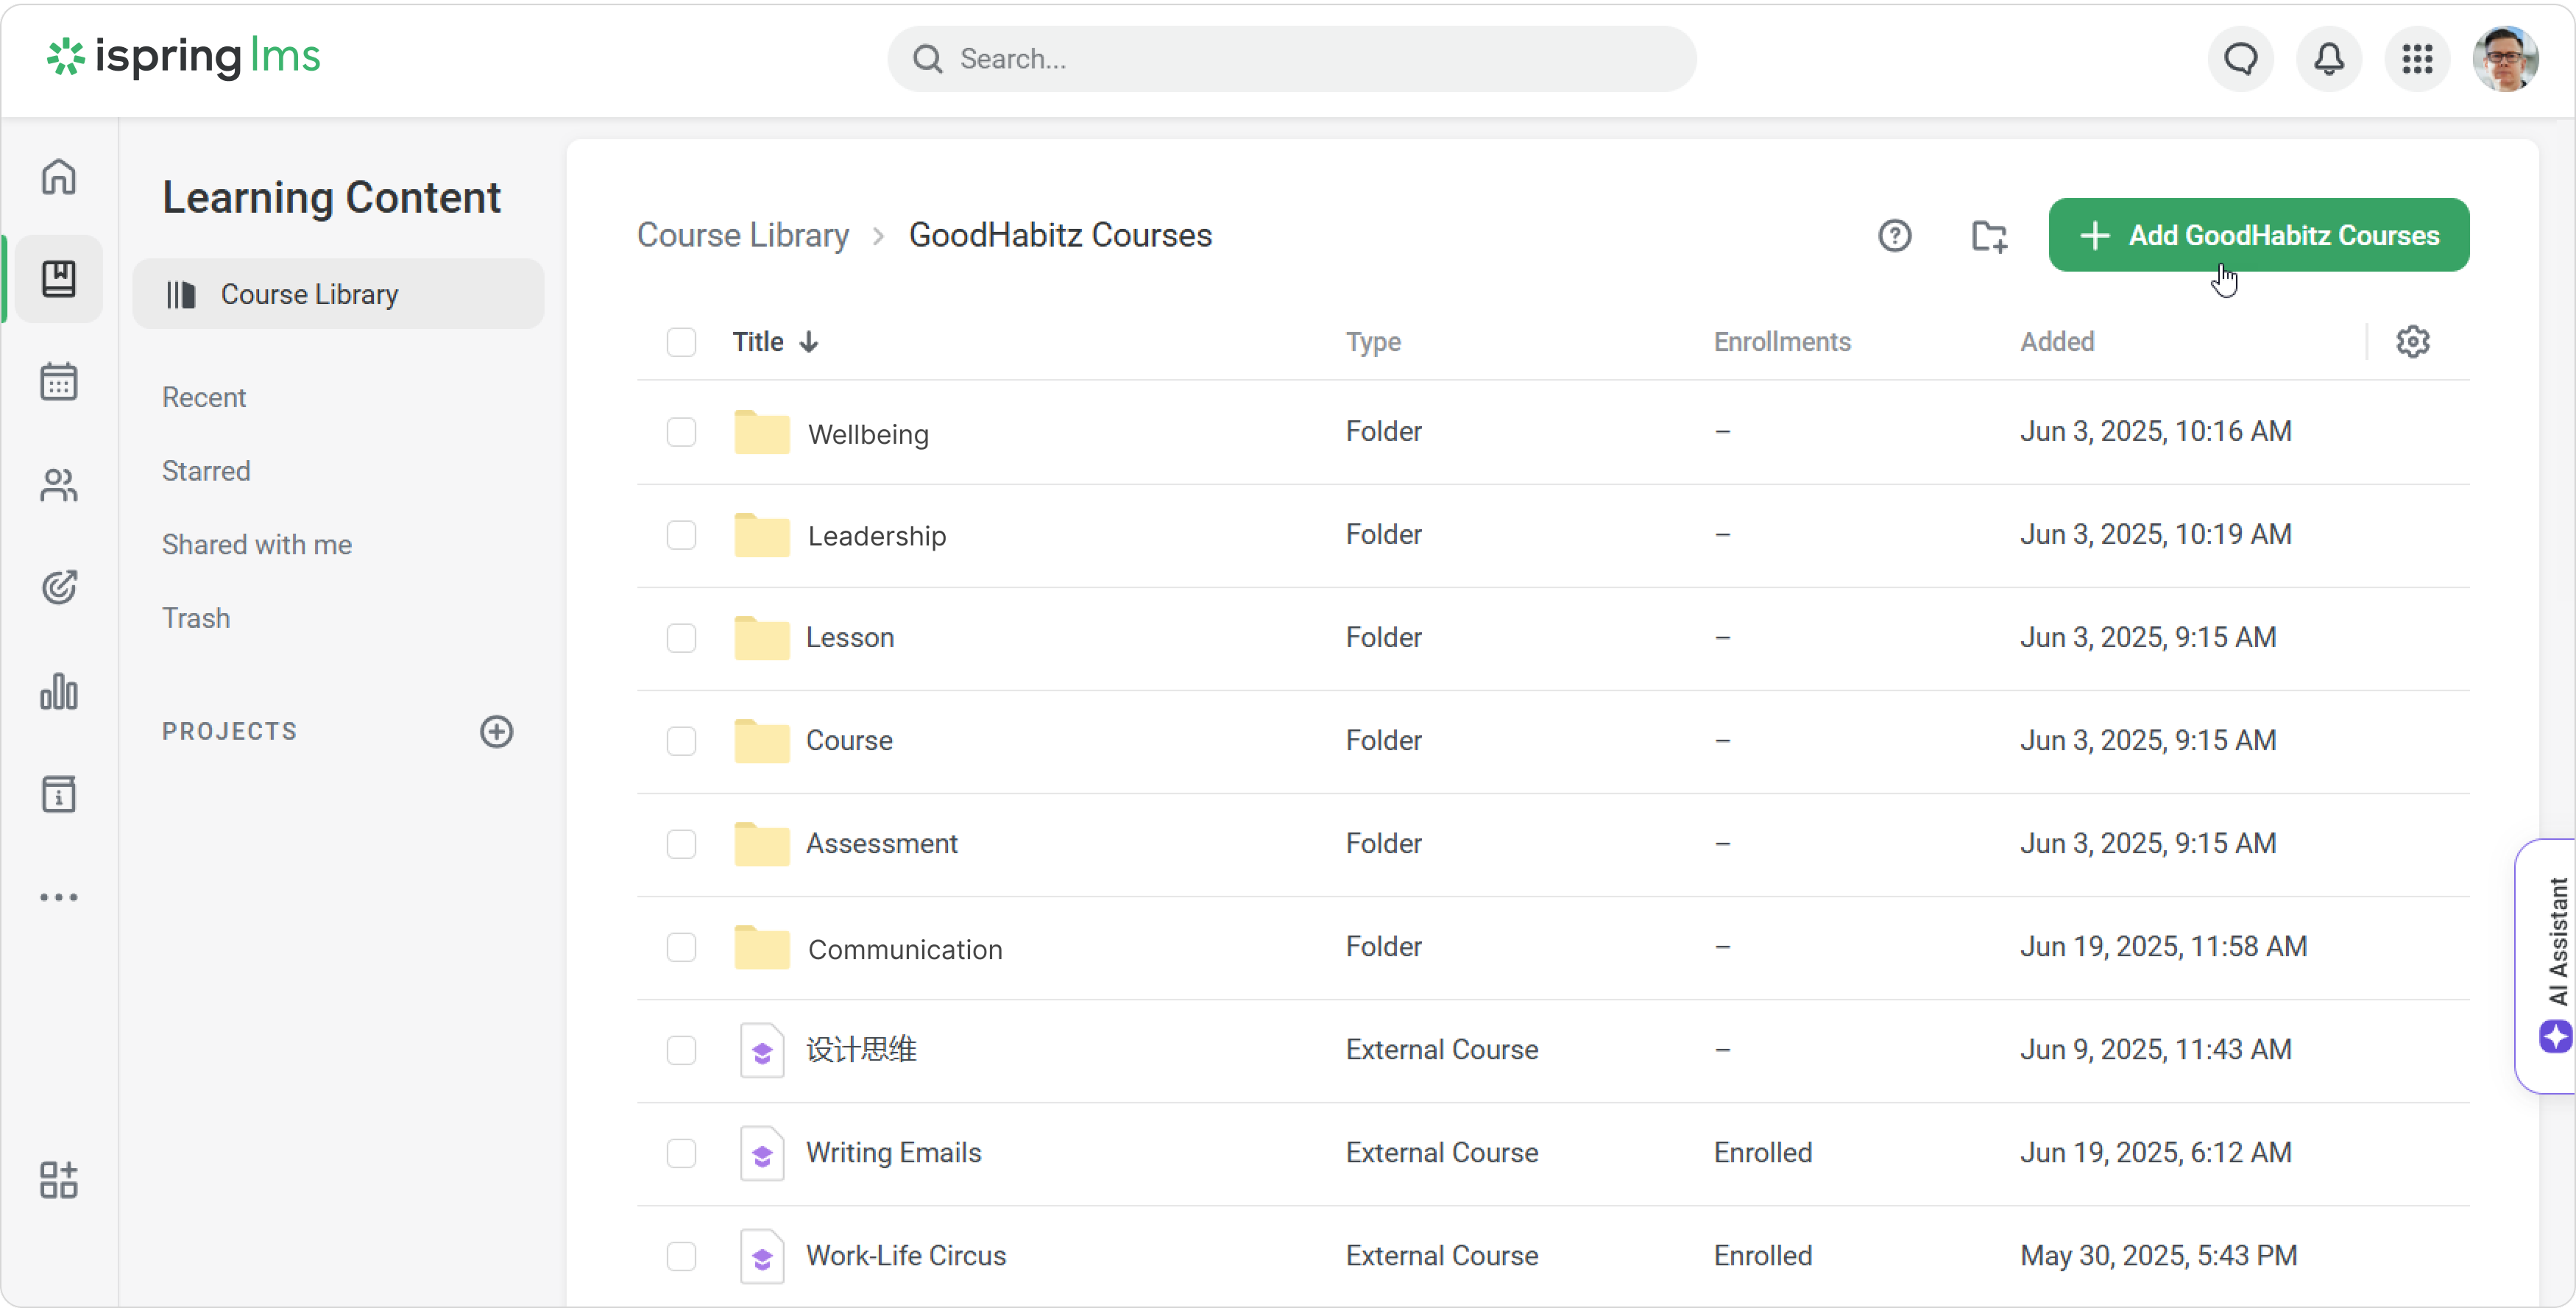Toggle the select all checkbox in header

pyautogui.click(x=681, y=342)
